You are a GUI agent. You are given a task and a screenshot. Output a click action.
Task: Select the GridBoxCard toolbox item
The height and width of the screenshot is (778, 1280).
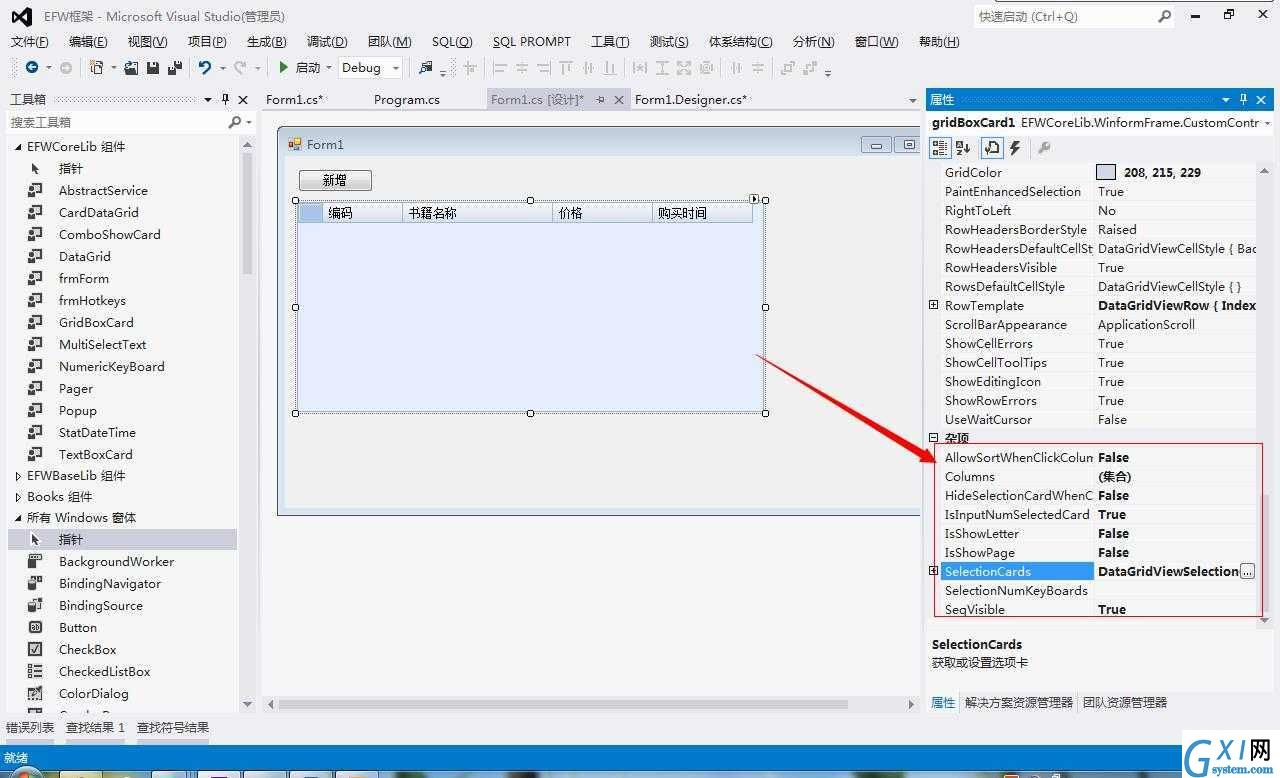pos(96,322)
